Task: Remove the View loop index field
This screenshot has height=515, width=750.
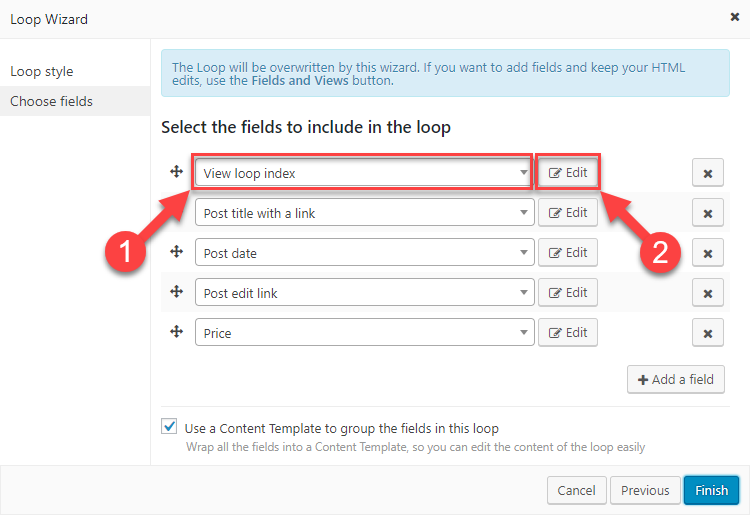Action: (707, 173)
